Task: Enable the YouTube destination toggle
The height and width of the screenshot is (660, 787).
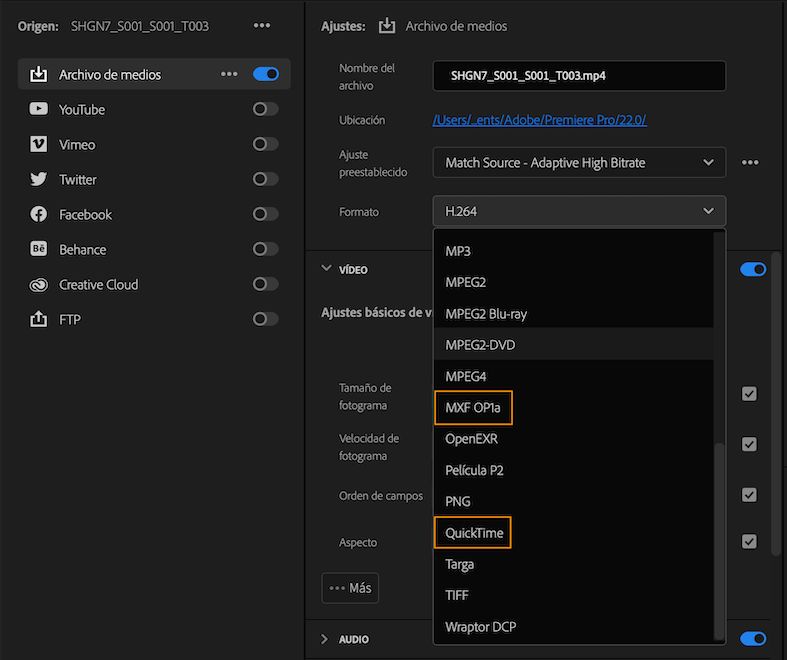Action: (266, 109)
